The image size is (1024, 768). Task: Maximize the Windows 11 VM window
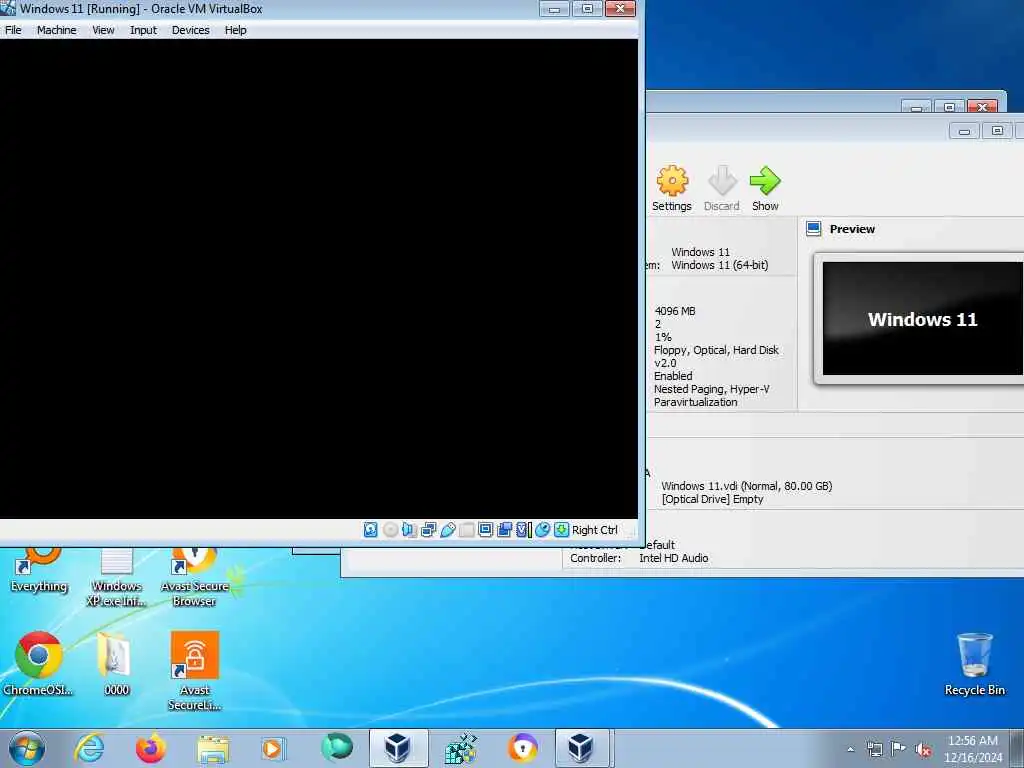[587, 8]
